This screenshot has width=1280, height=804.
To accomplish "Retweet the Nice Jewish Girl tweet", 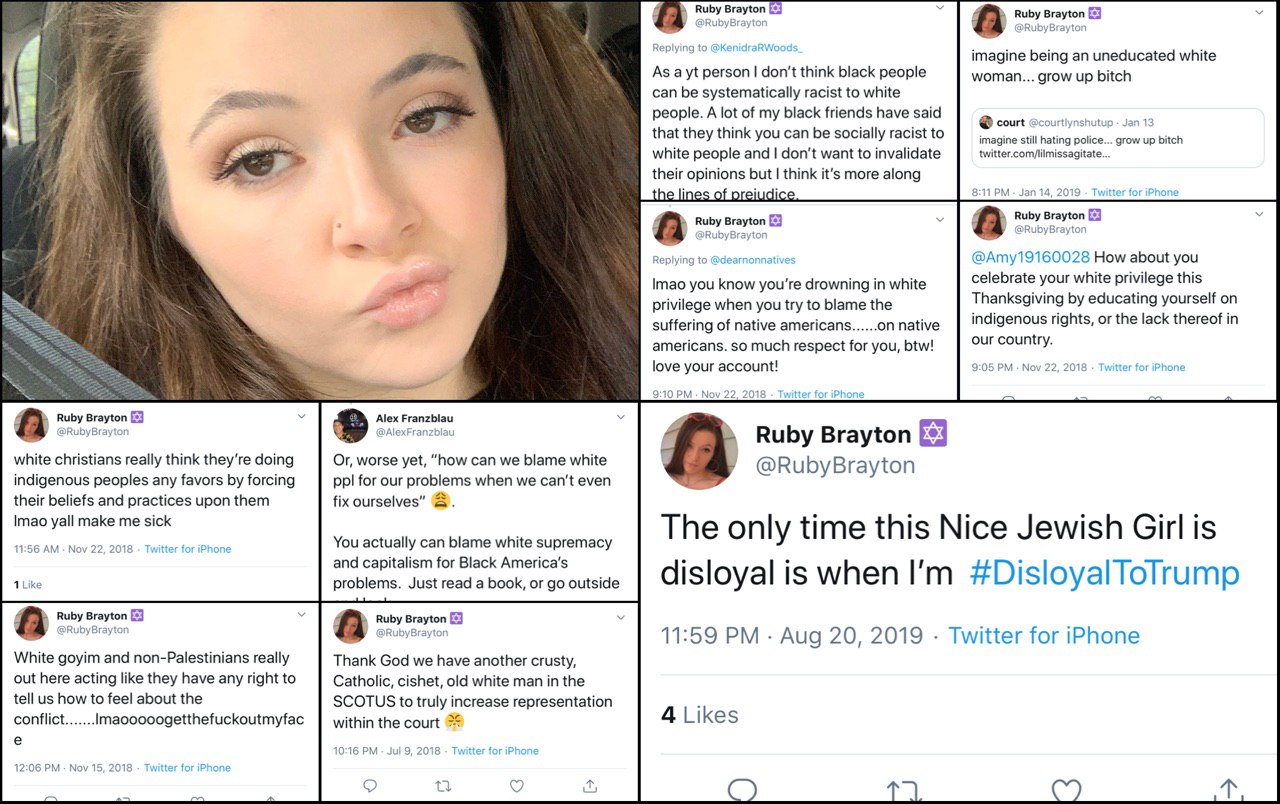I will (904, 791).
